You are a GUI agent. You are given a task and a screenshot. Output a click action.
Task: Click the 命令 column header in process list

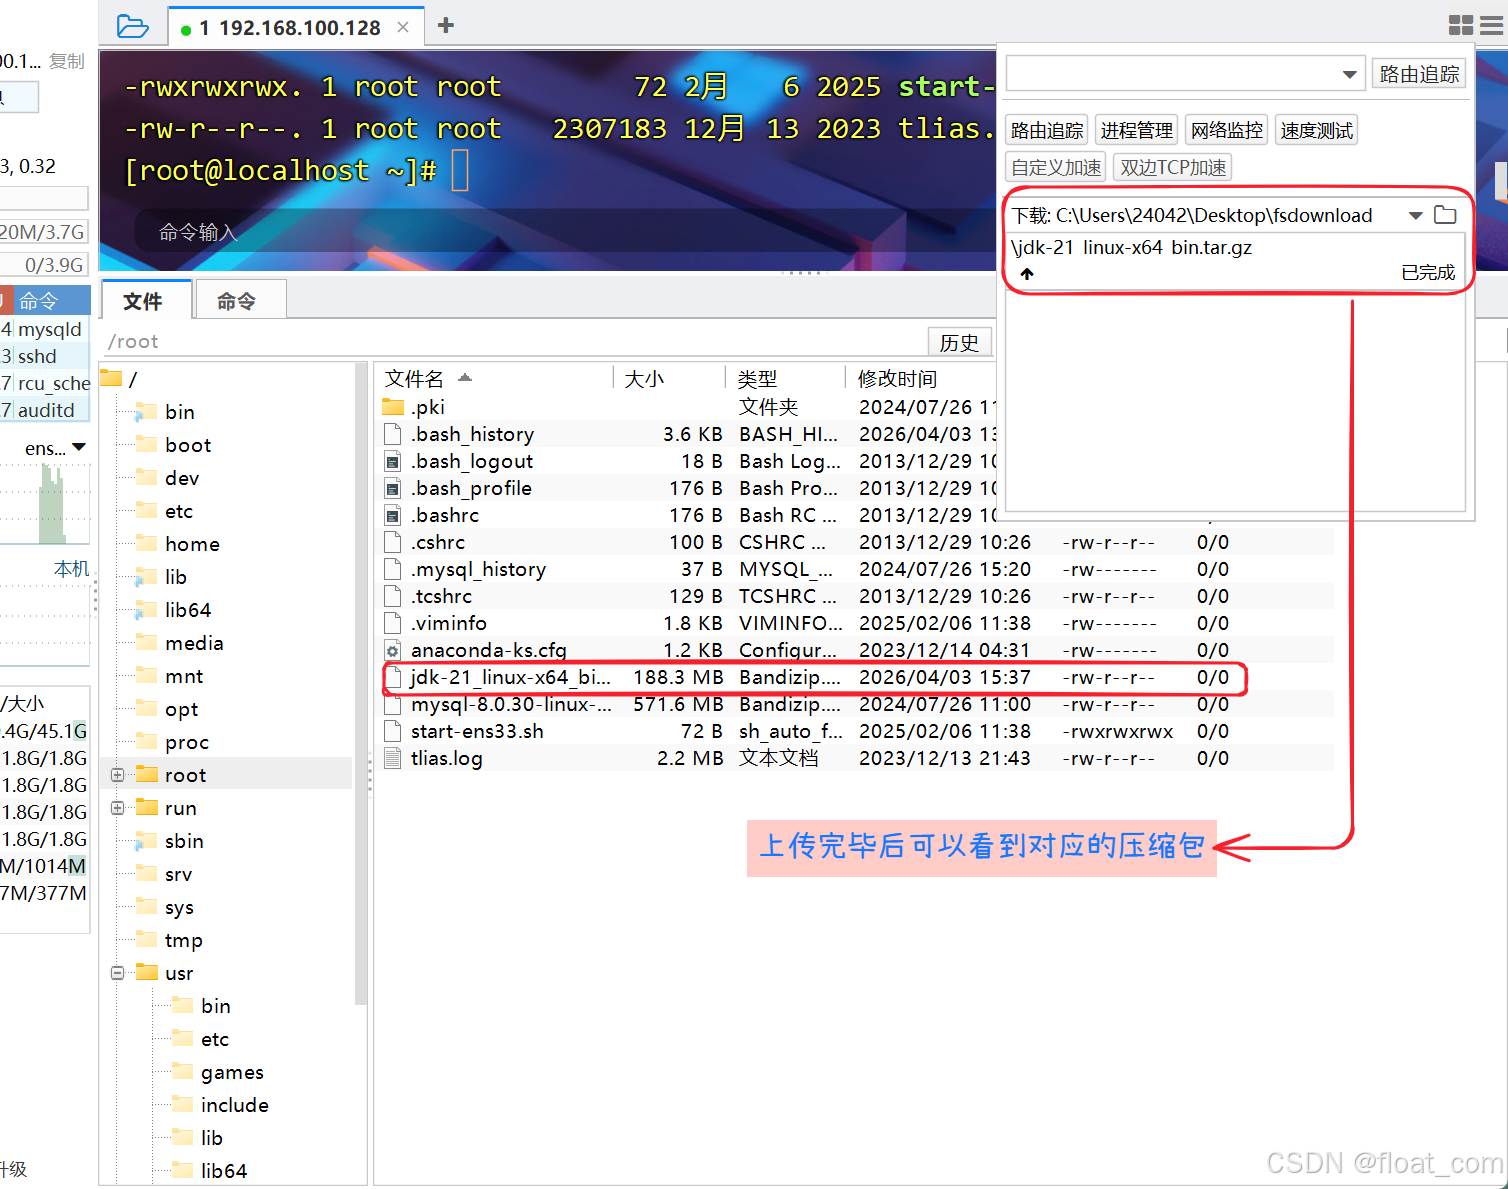[x=52, y=301]
